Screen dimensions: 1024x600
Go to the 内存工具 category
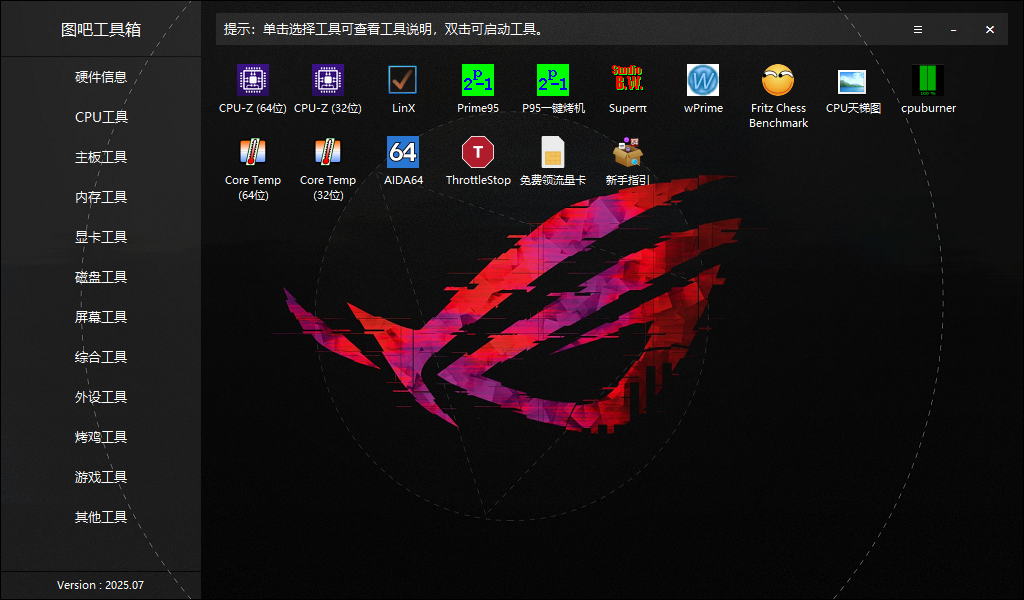101,197
